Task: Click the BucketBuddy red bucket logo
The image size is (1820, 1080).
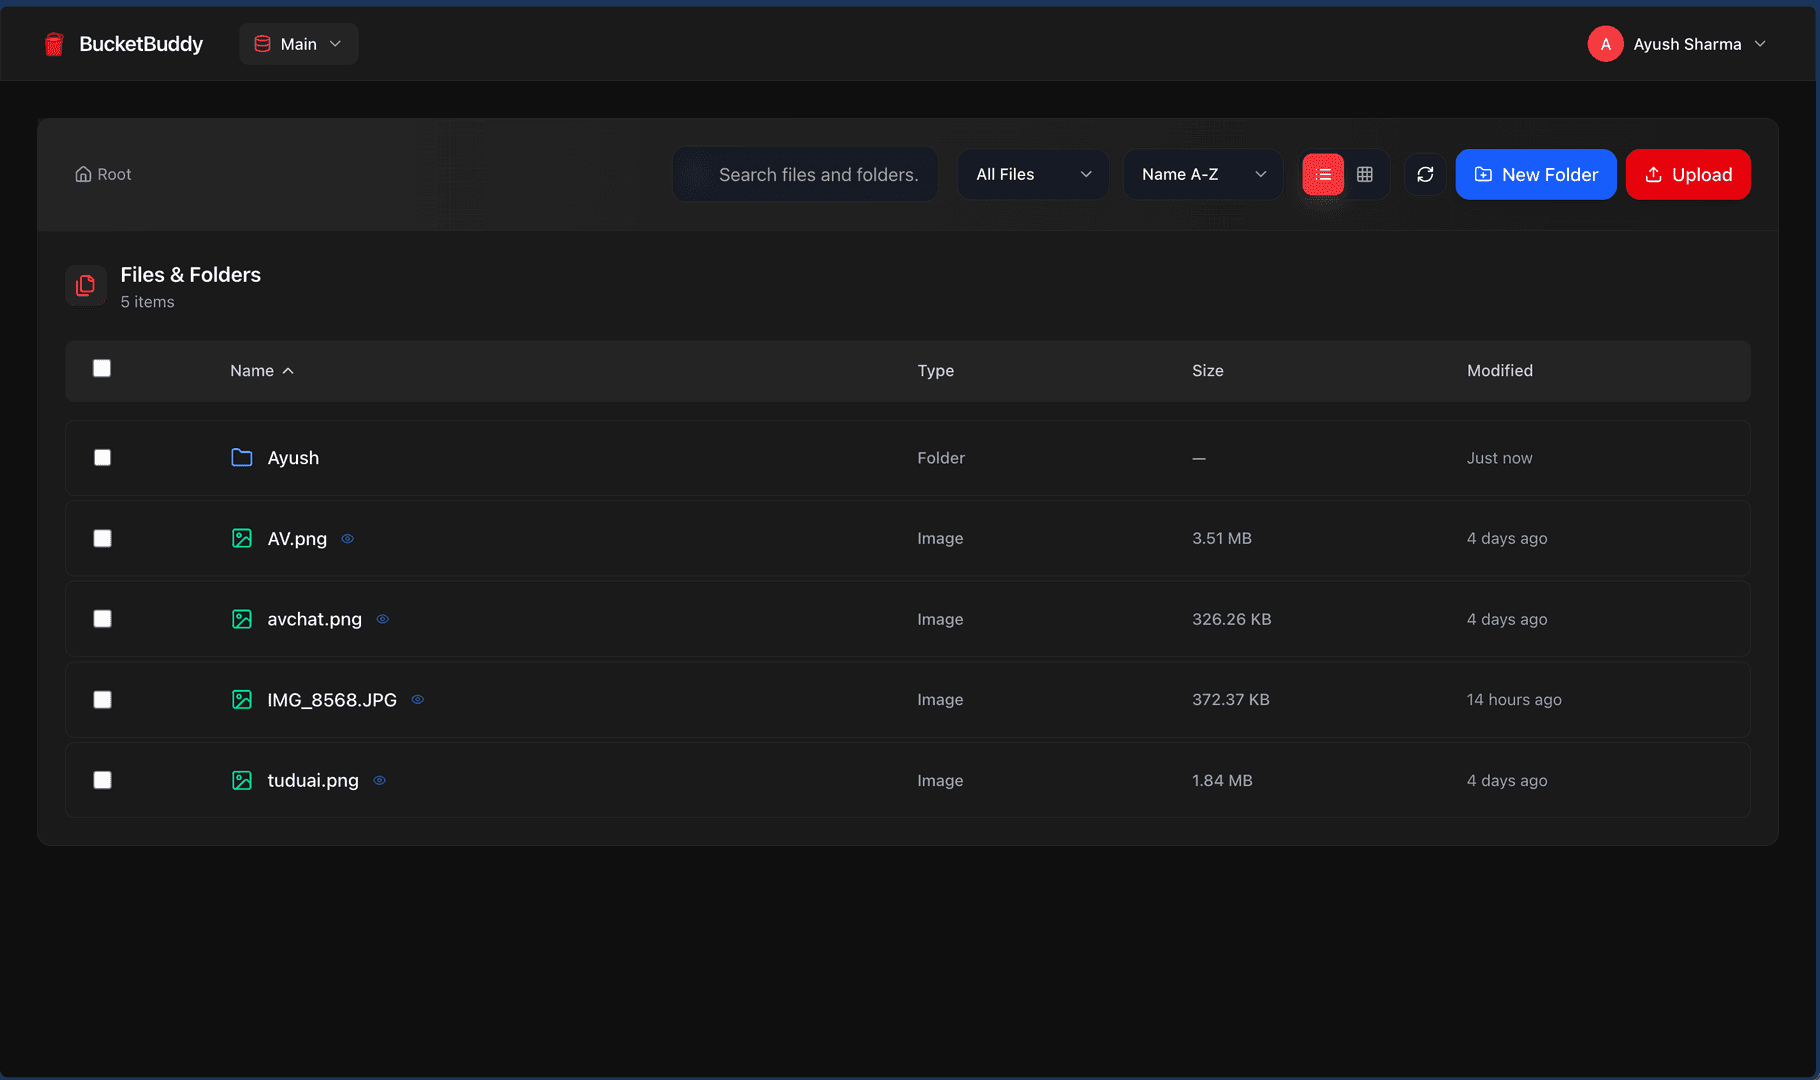Action: point(54,44)
